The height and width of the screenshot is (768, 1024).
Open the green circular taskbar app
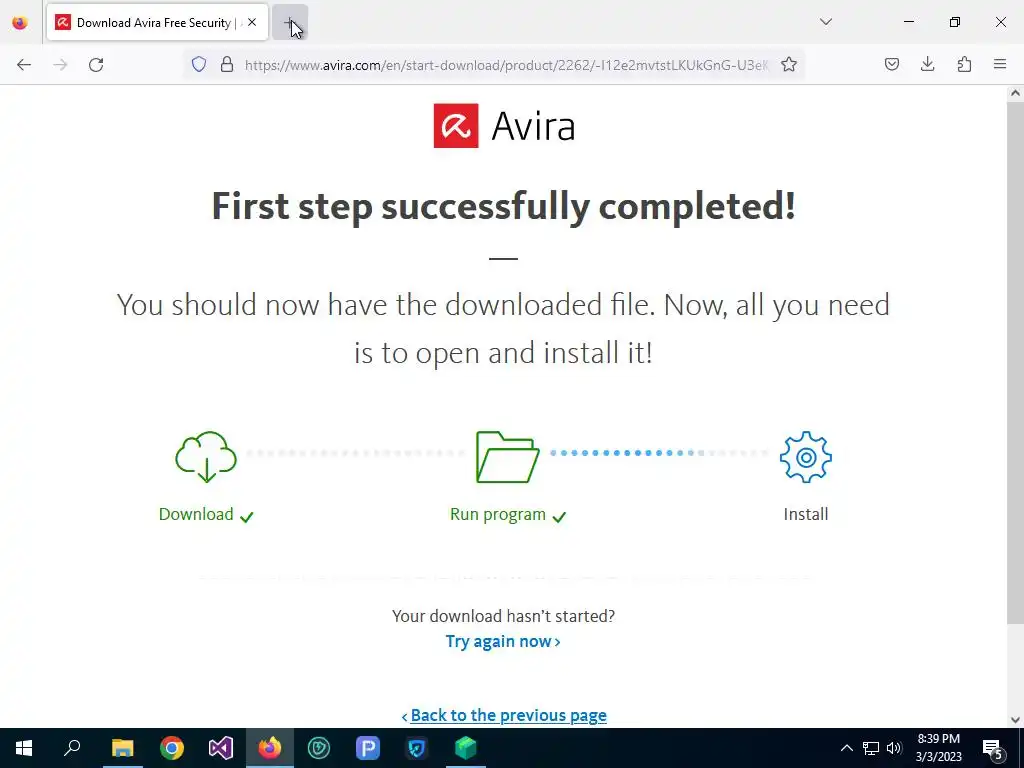tap(319, 748)
